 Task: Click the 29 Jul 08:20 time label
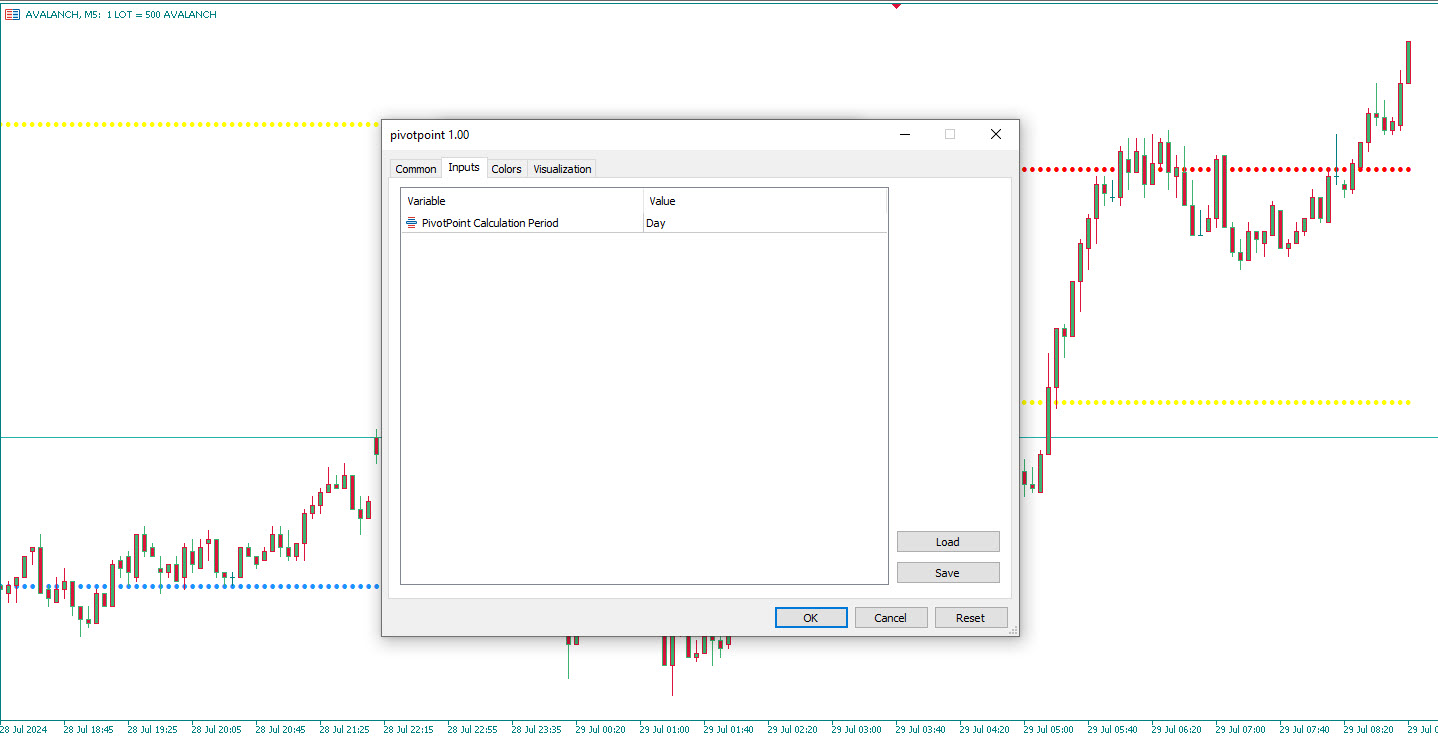tap(1368, 729)
